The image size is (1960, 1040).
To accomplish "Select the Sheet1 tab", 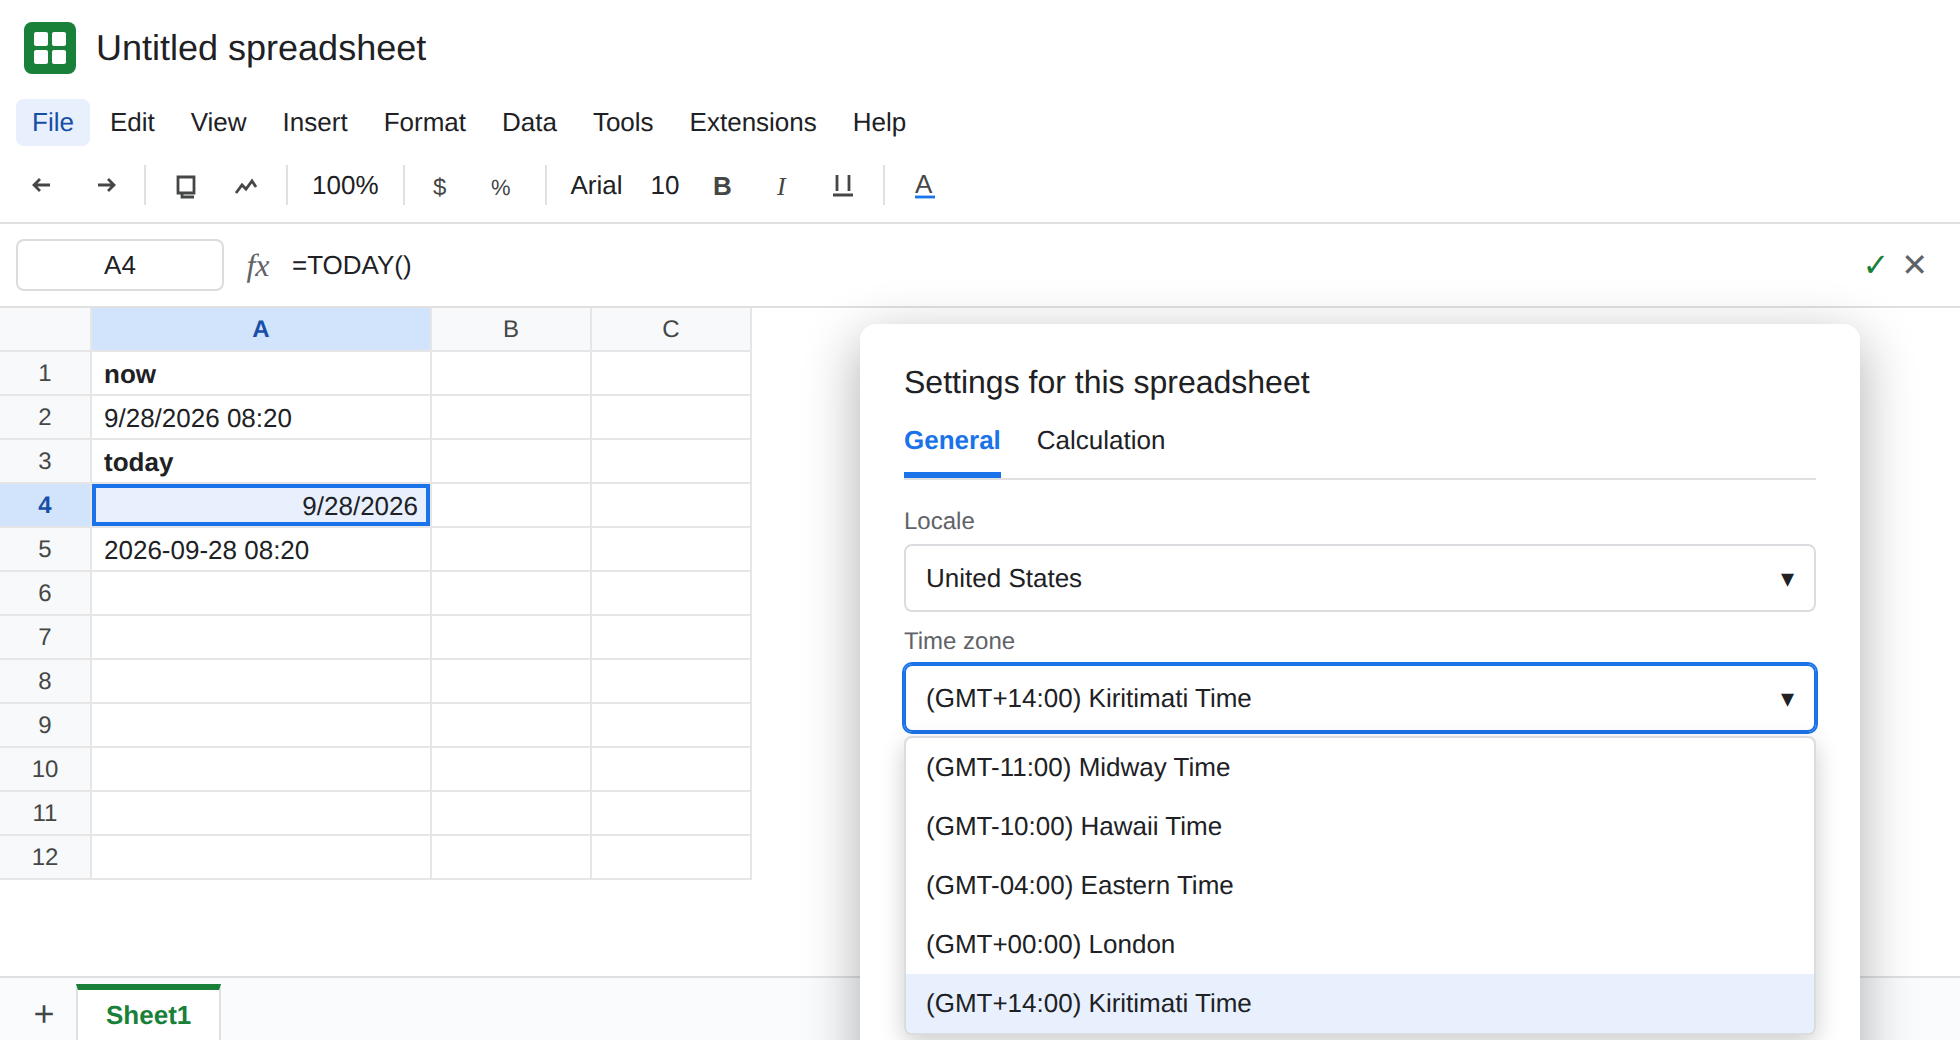I will [148, 1015].
